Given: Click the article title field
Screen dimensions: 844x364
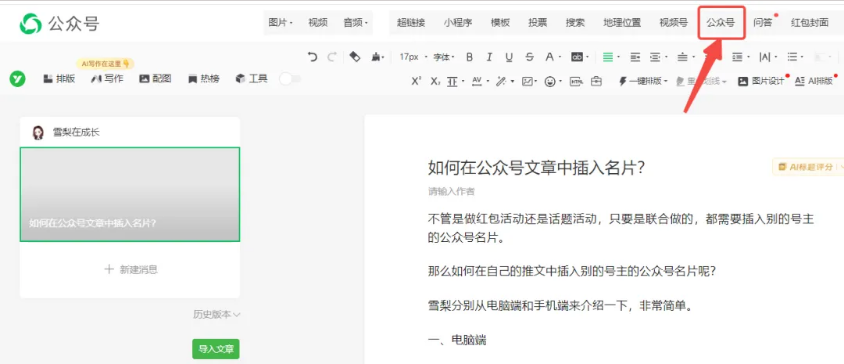Looking at the screenshot, I should pos(536,168).
